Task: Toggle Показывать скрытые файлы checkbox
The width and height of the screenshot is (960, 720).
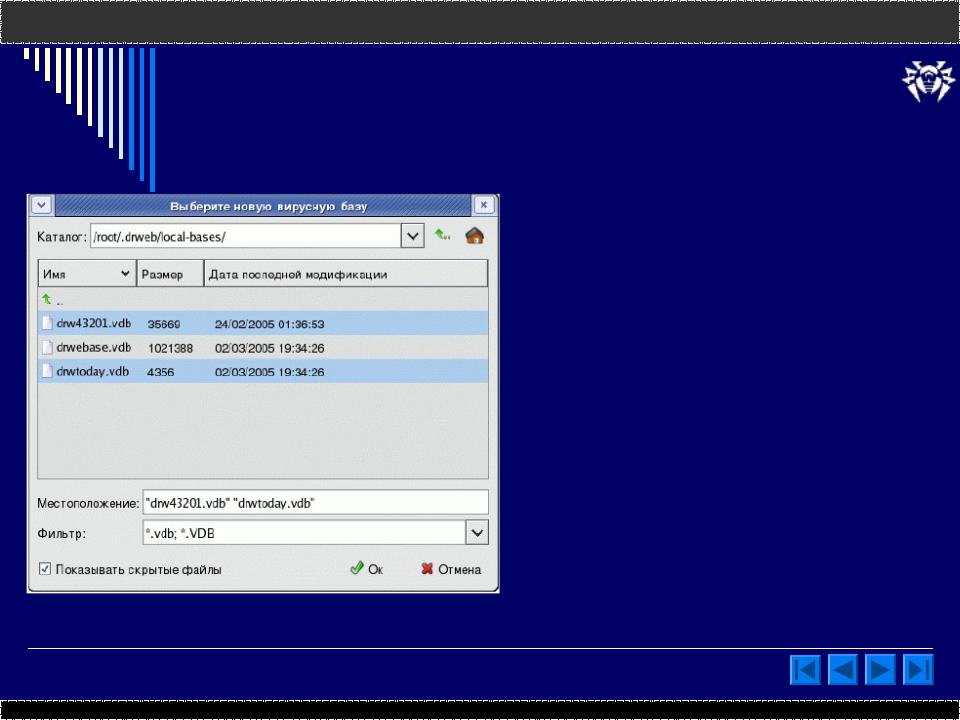Action: [45, 569]
